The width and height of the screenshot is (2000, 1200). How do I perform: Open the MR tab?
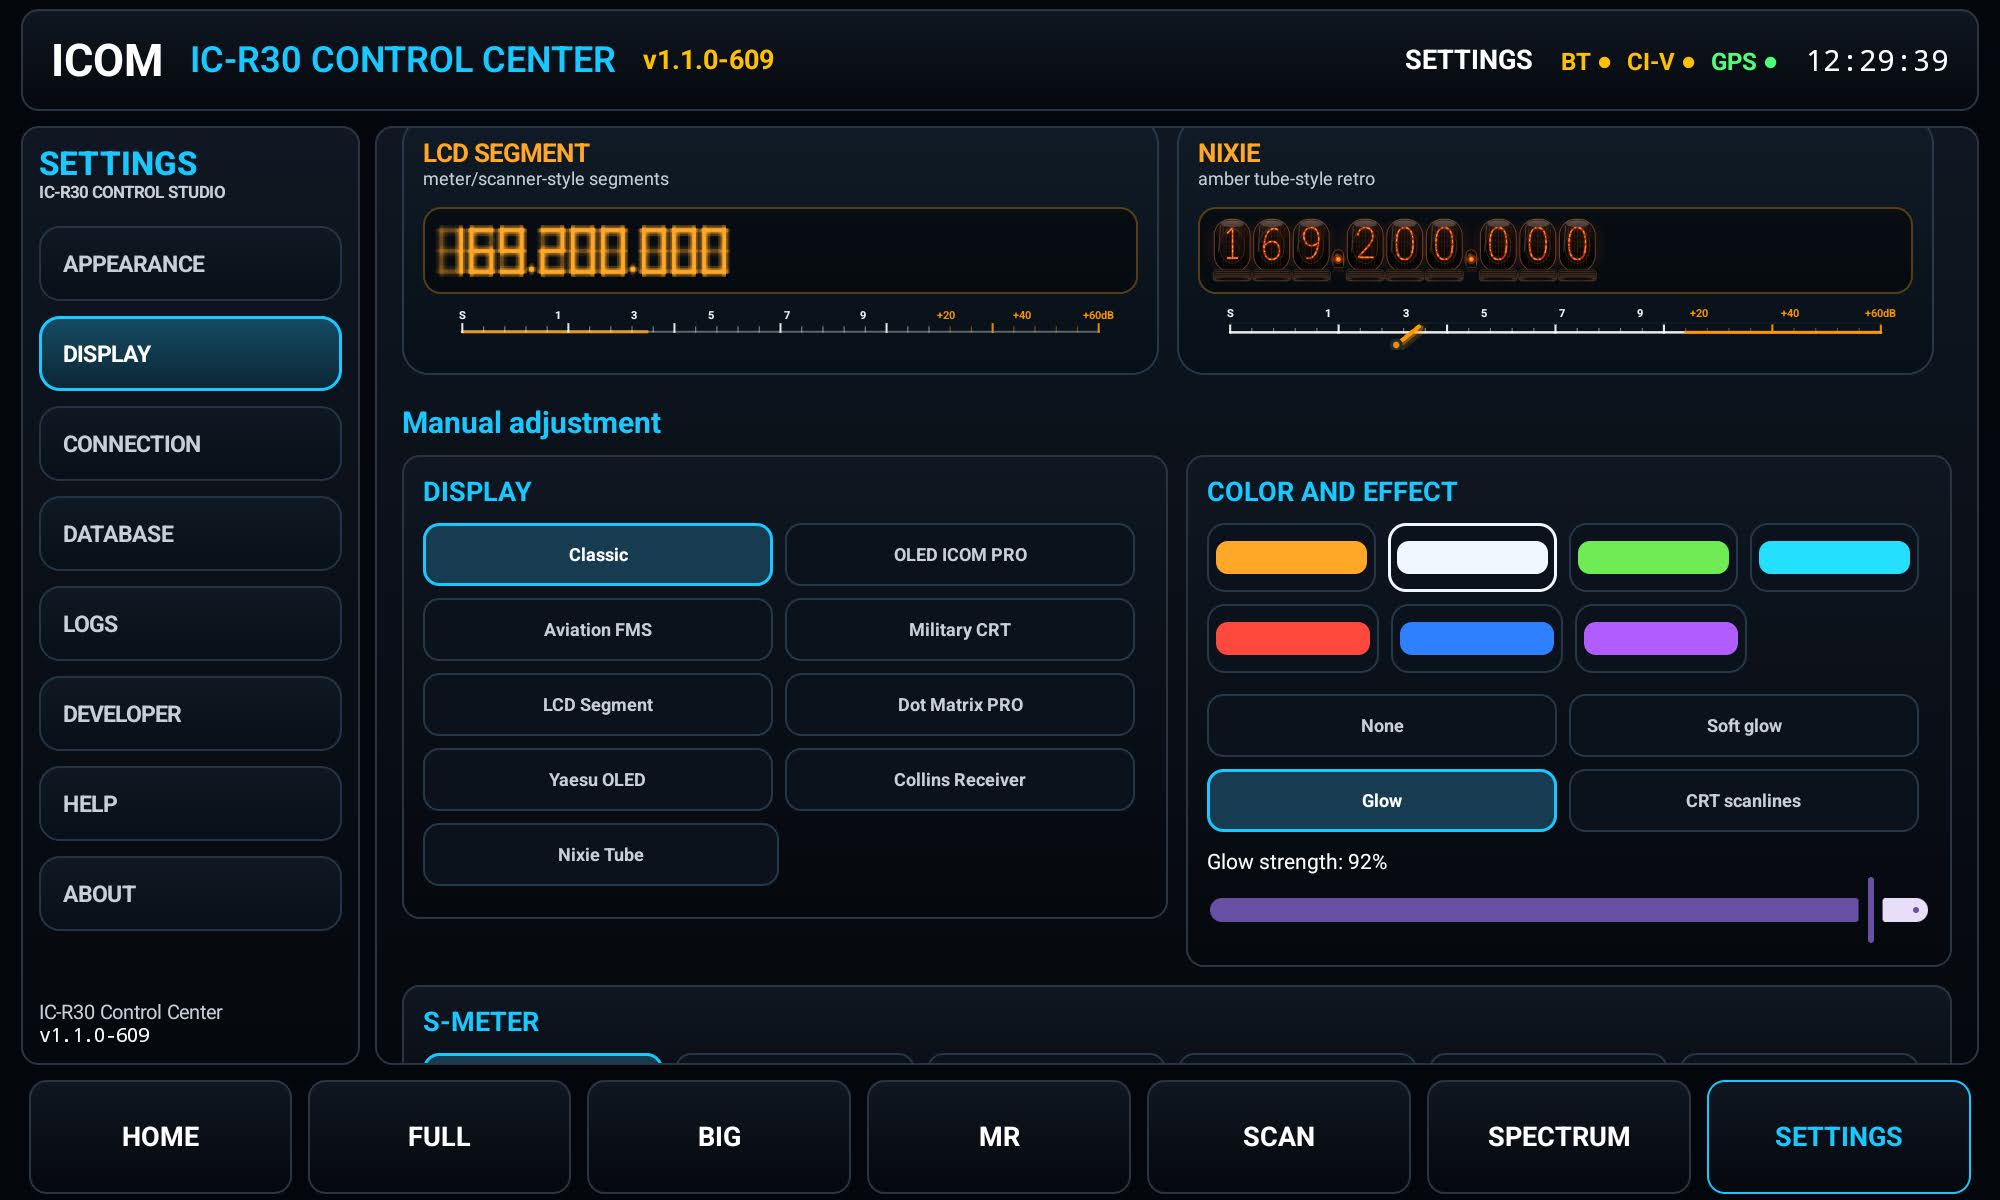pyautogui.click(x=999, y=1137)
